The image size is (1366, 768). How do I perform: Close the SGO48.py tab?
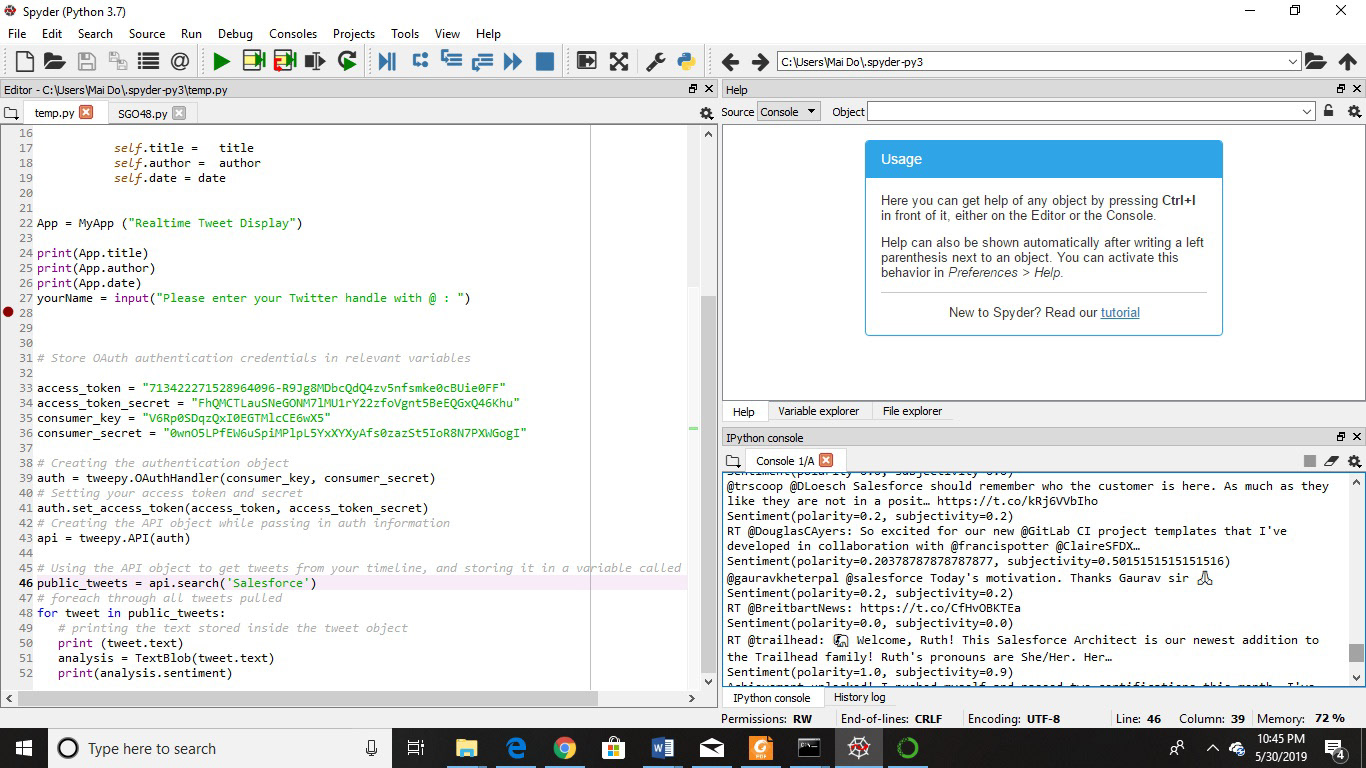178,113
